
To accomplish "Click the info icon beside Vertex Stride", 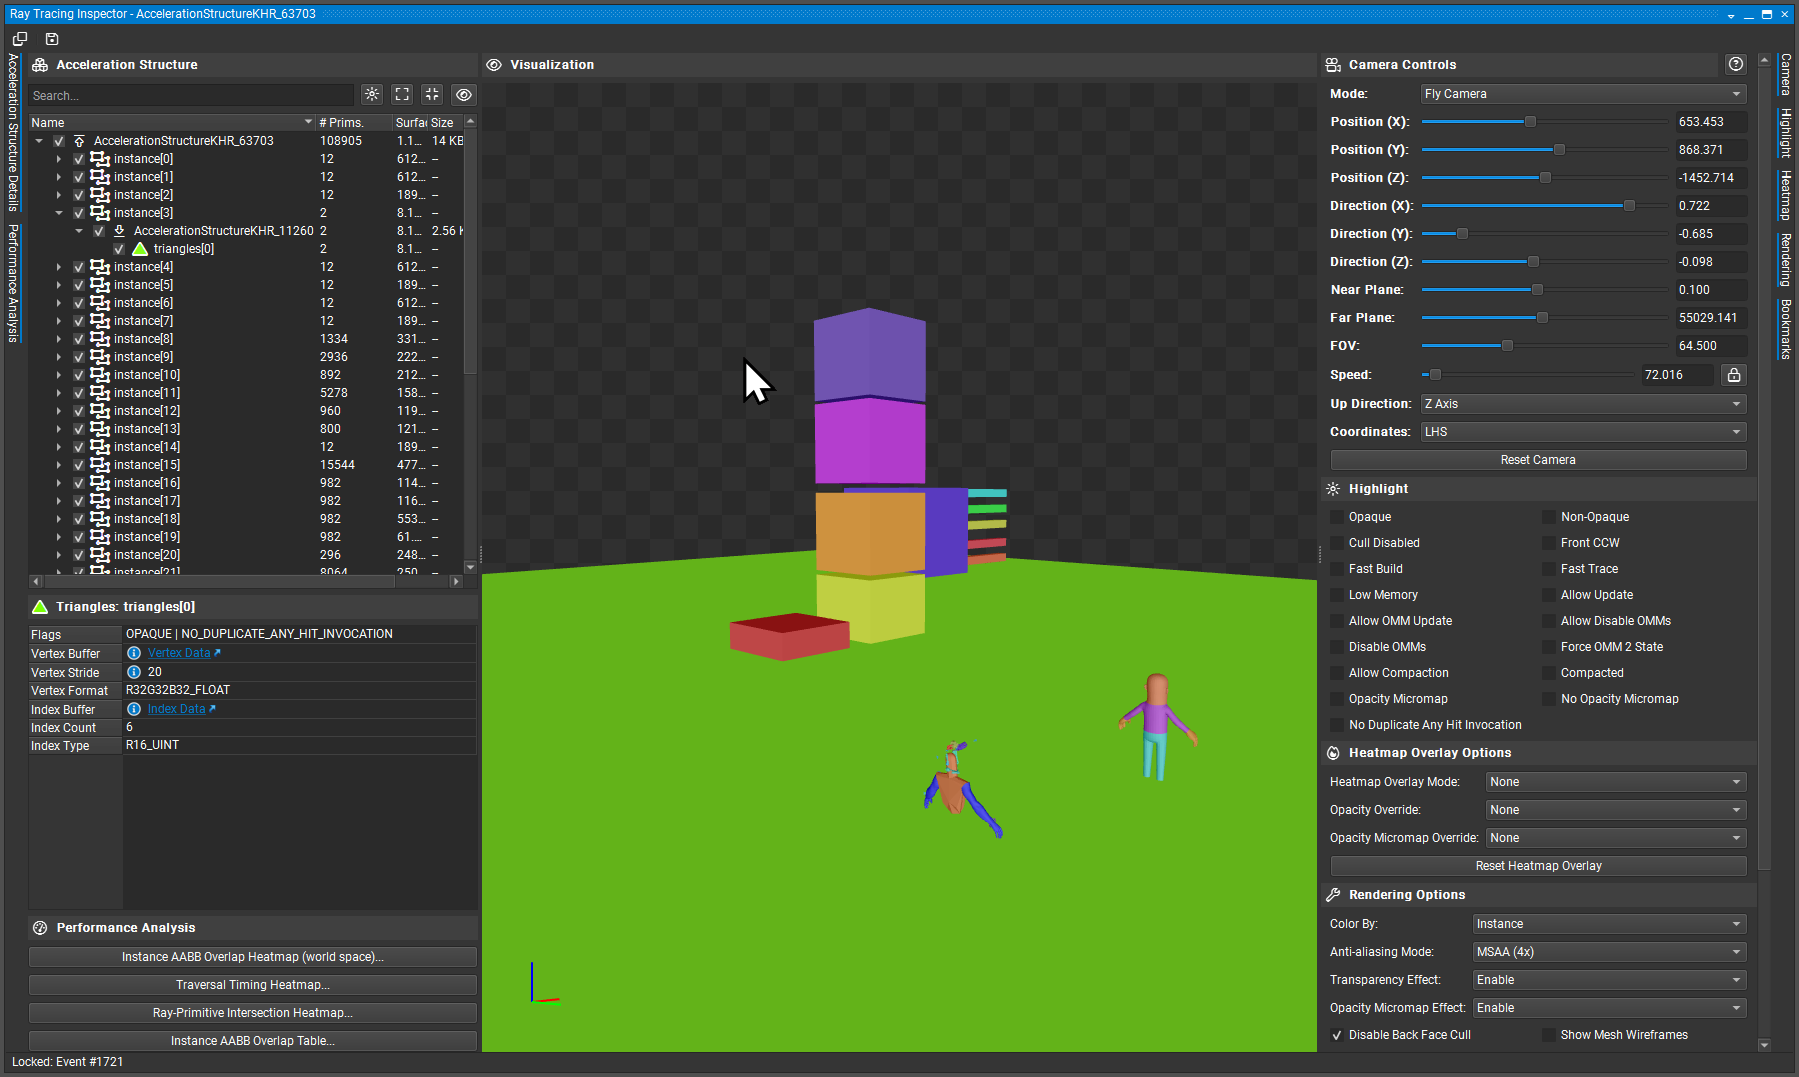I will tap(134, 672).
